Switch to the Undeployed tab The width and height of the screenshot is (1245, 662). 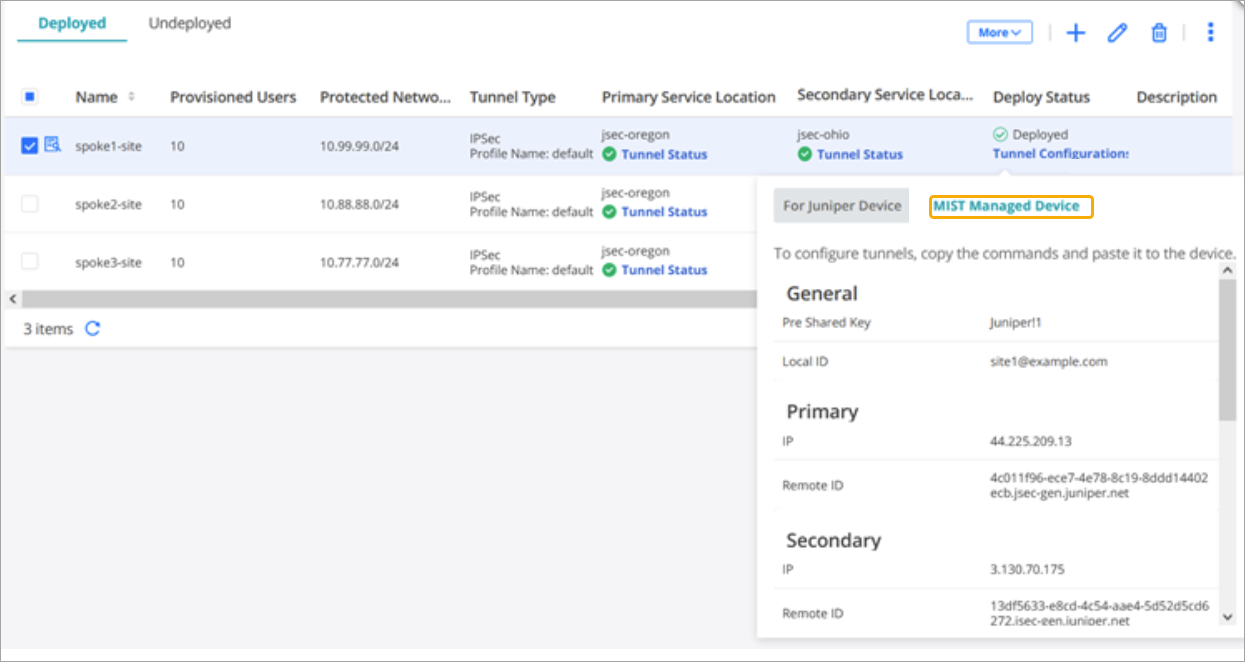189,23
